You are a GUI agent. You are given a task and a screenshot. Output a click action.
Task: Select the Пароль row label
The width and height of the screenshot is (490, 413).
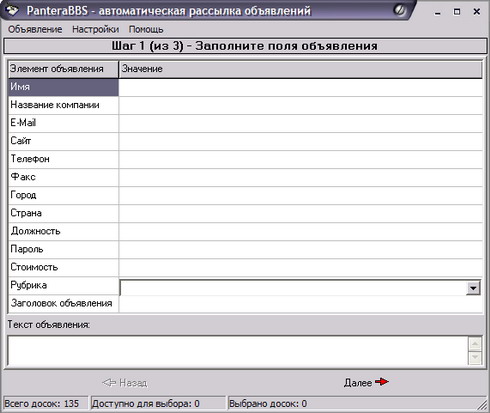[63, 249]
